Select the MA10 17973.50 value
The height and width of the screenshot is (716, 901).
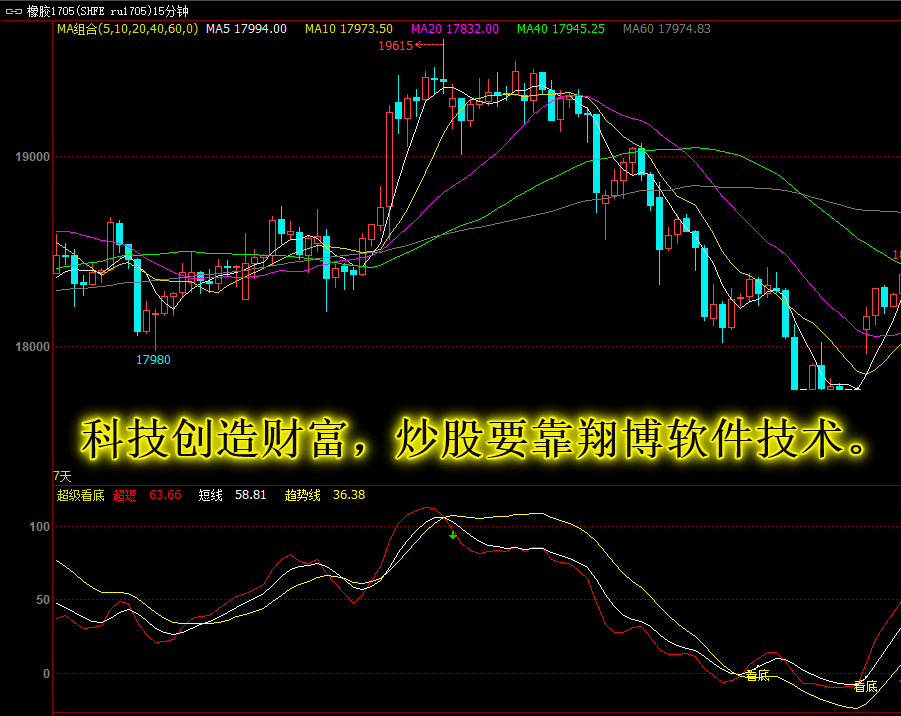click(349, 29)
